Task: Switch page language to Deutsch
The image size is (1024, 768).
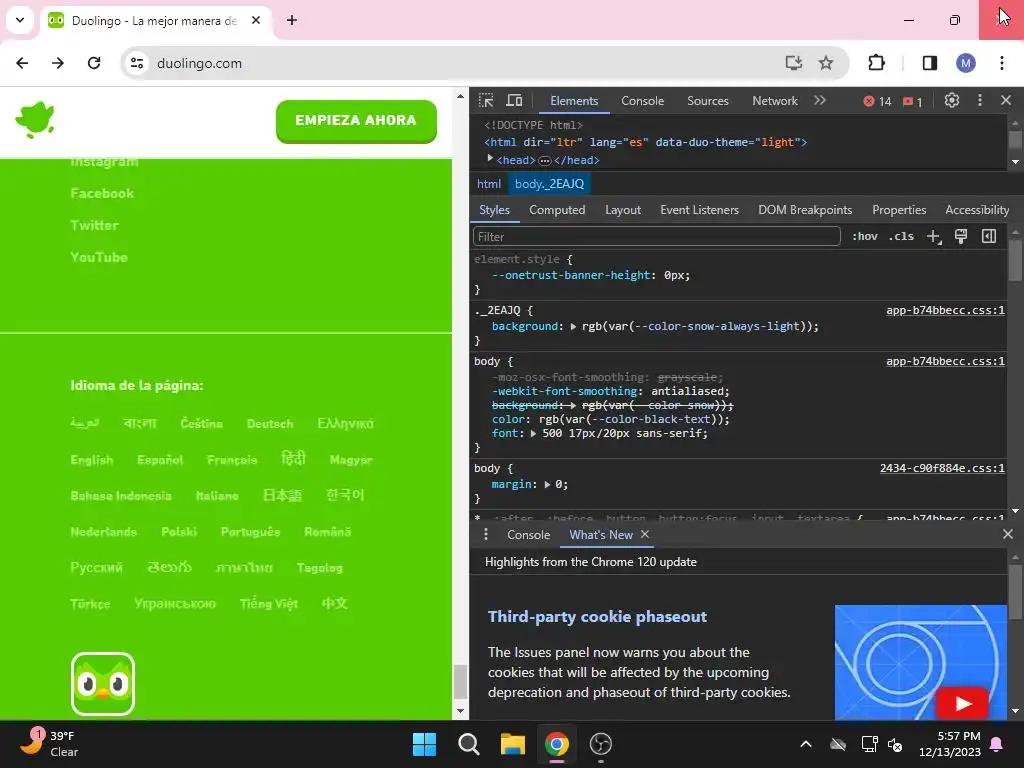Action: coord(270,424)
